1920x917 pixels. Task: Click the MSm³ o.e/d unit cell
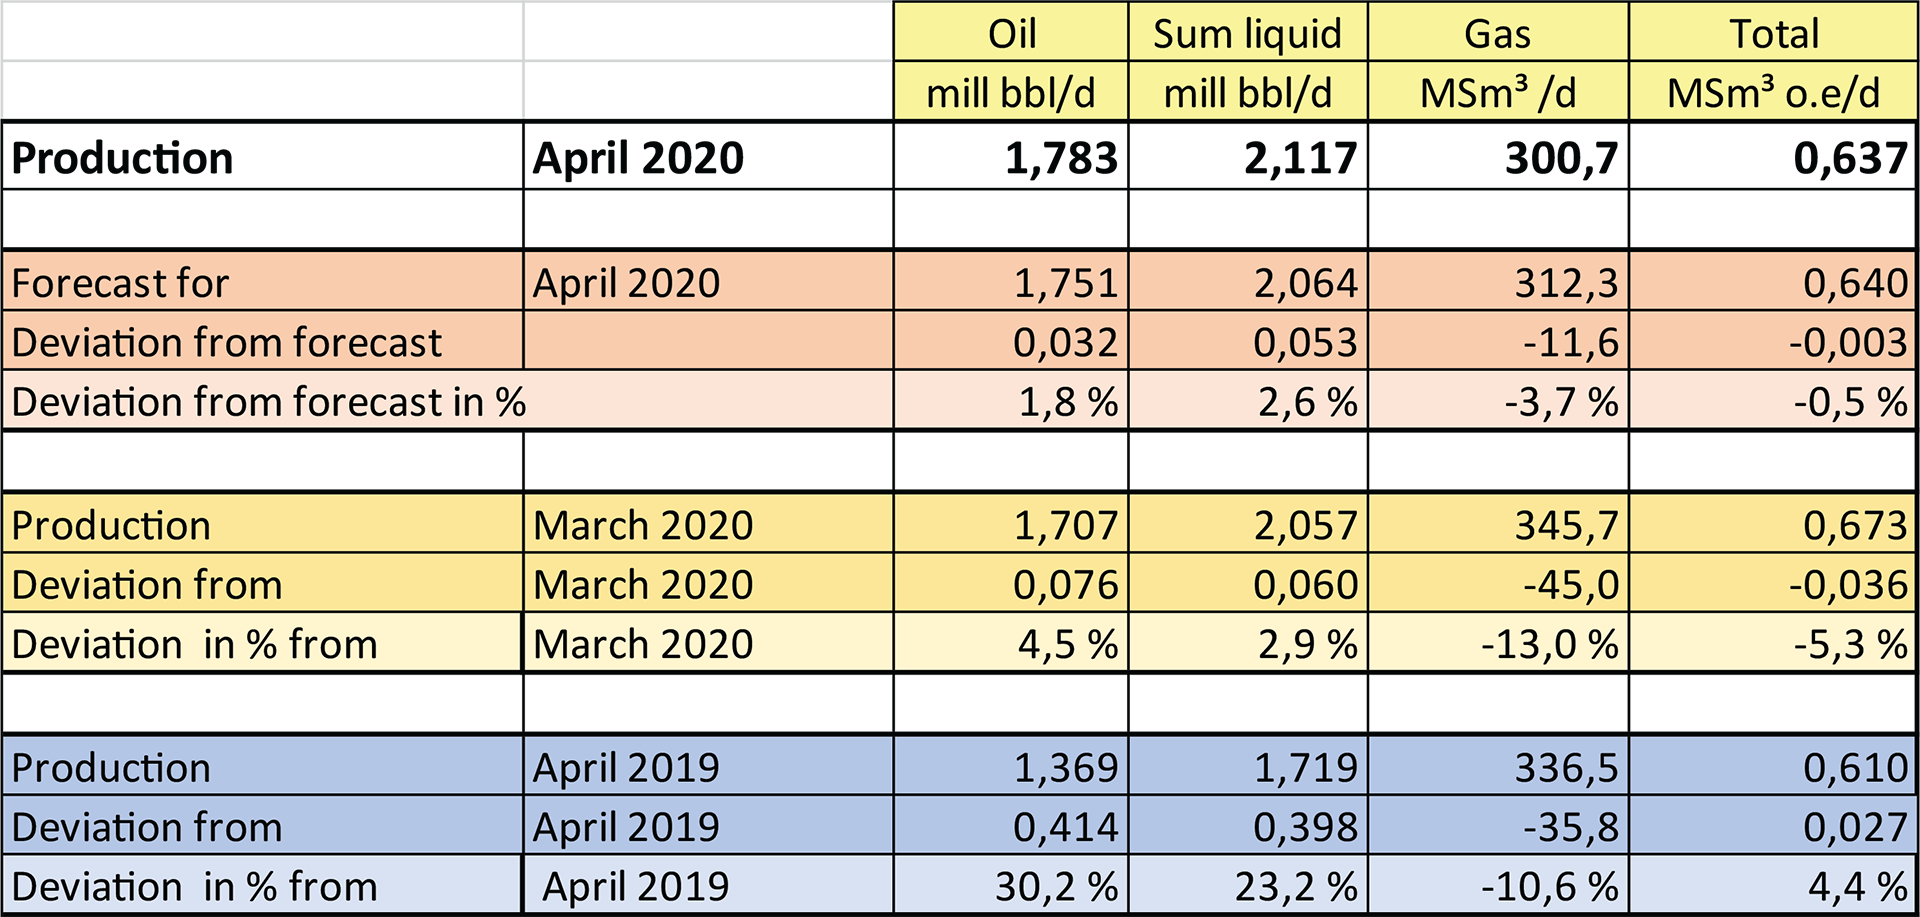[x=1773, y=93]
